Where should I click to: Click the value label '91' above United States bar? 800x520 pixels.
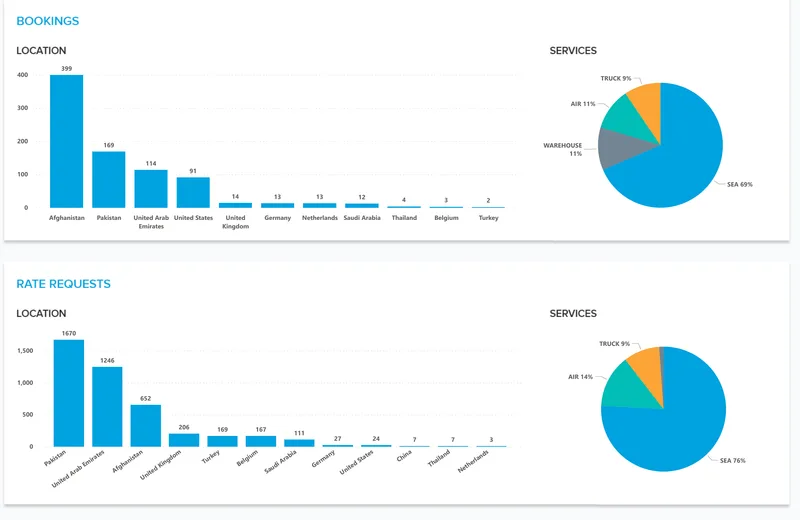(x=193, y=171)
